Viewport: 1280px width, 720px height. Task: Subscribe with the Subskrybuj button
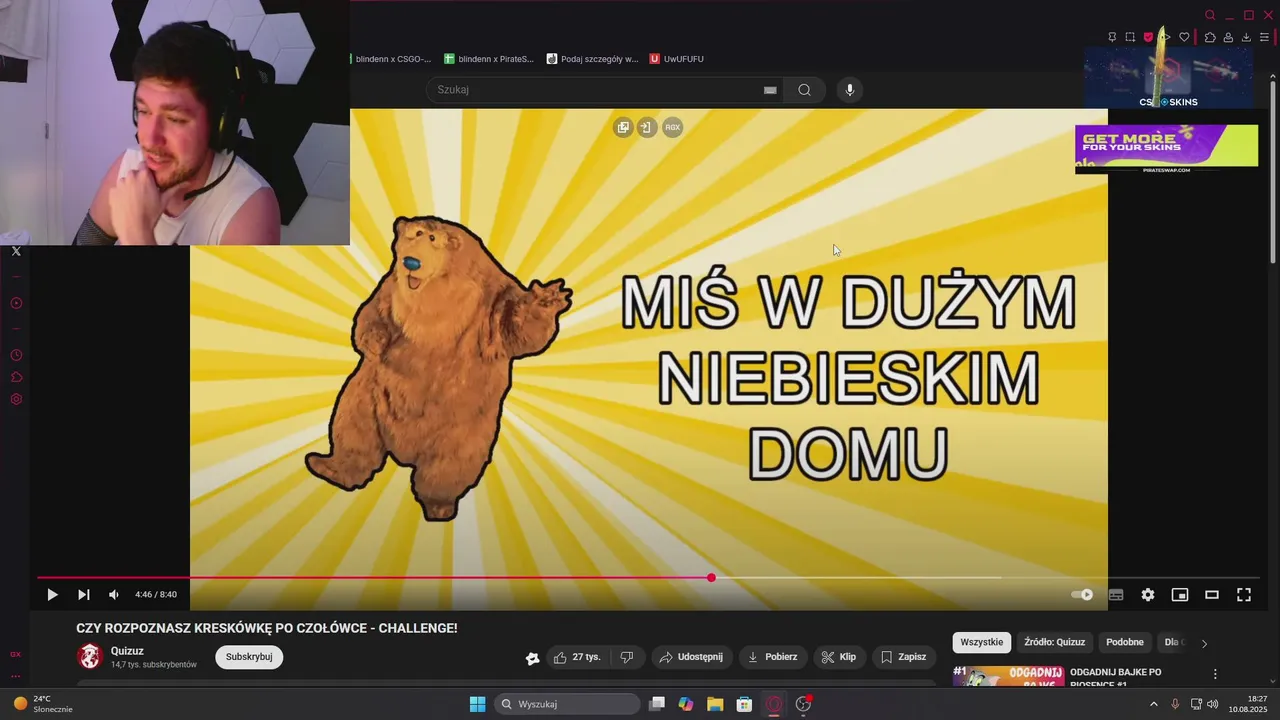point(249,657)
